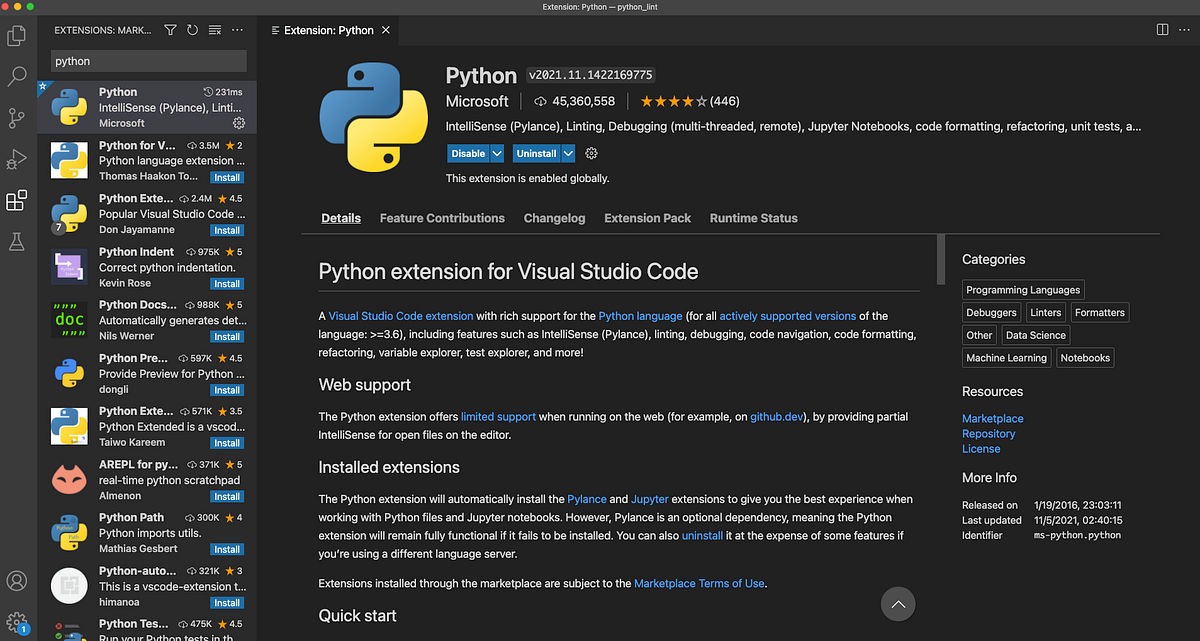Viewport: 1200px width, 641px height.
Task: Open the extension settings gear beside Uninstall
Action: click(590, 153)
